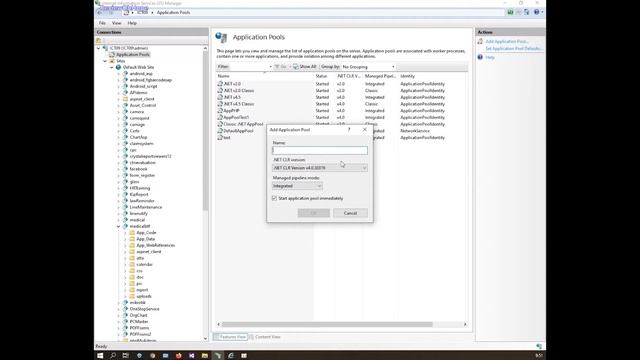The image size is (640, 360).
Task: Click the Filter text box
Action: (251, 67)
